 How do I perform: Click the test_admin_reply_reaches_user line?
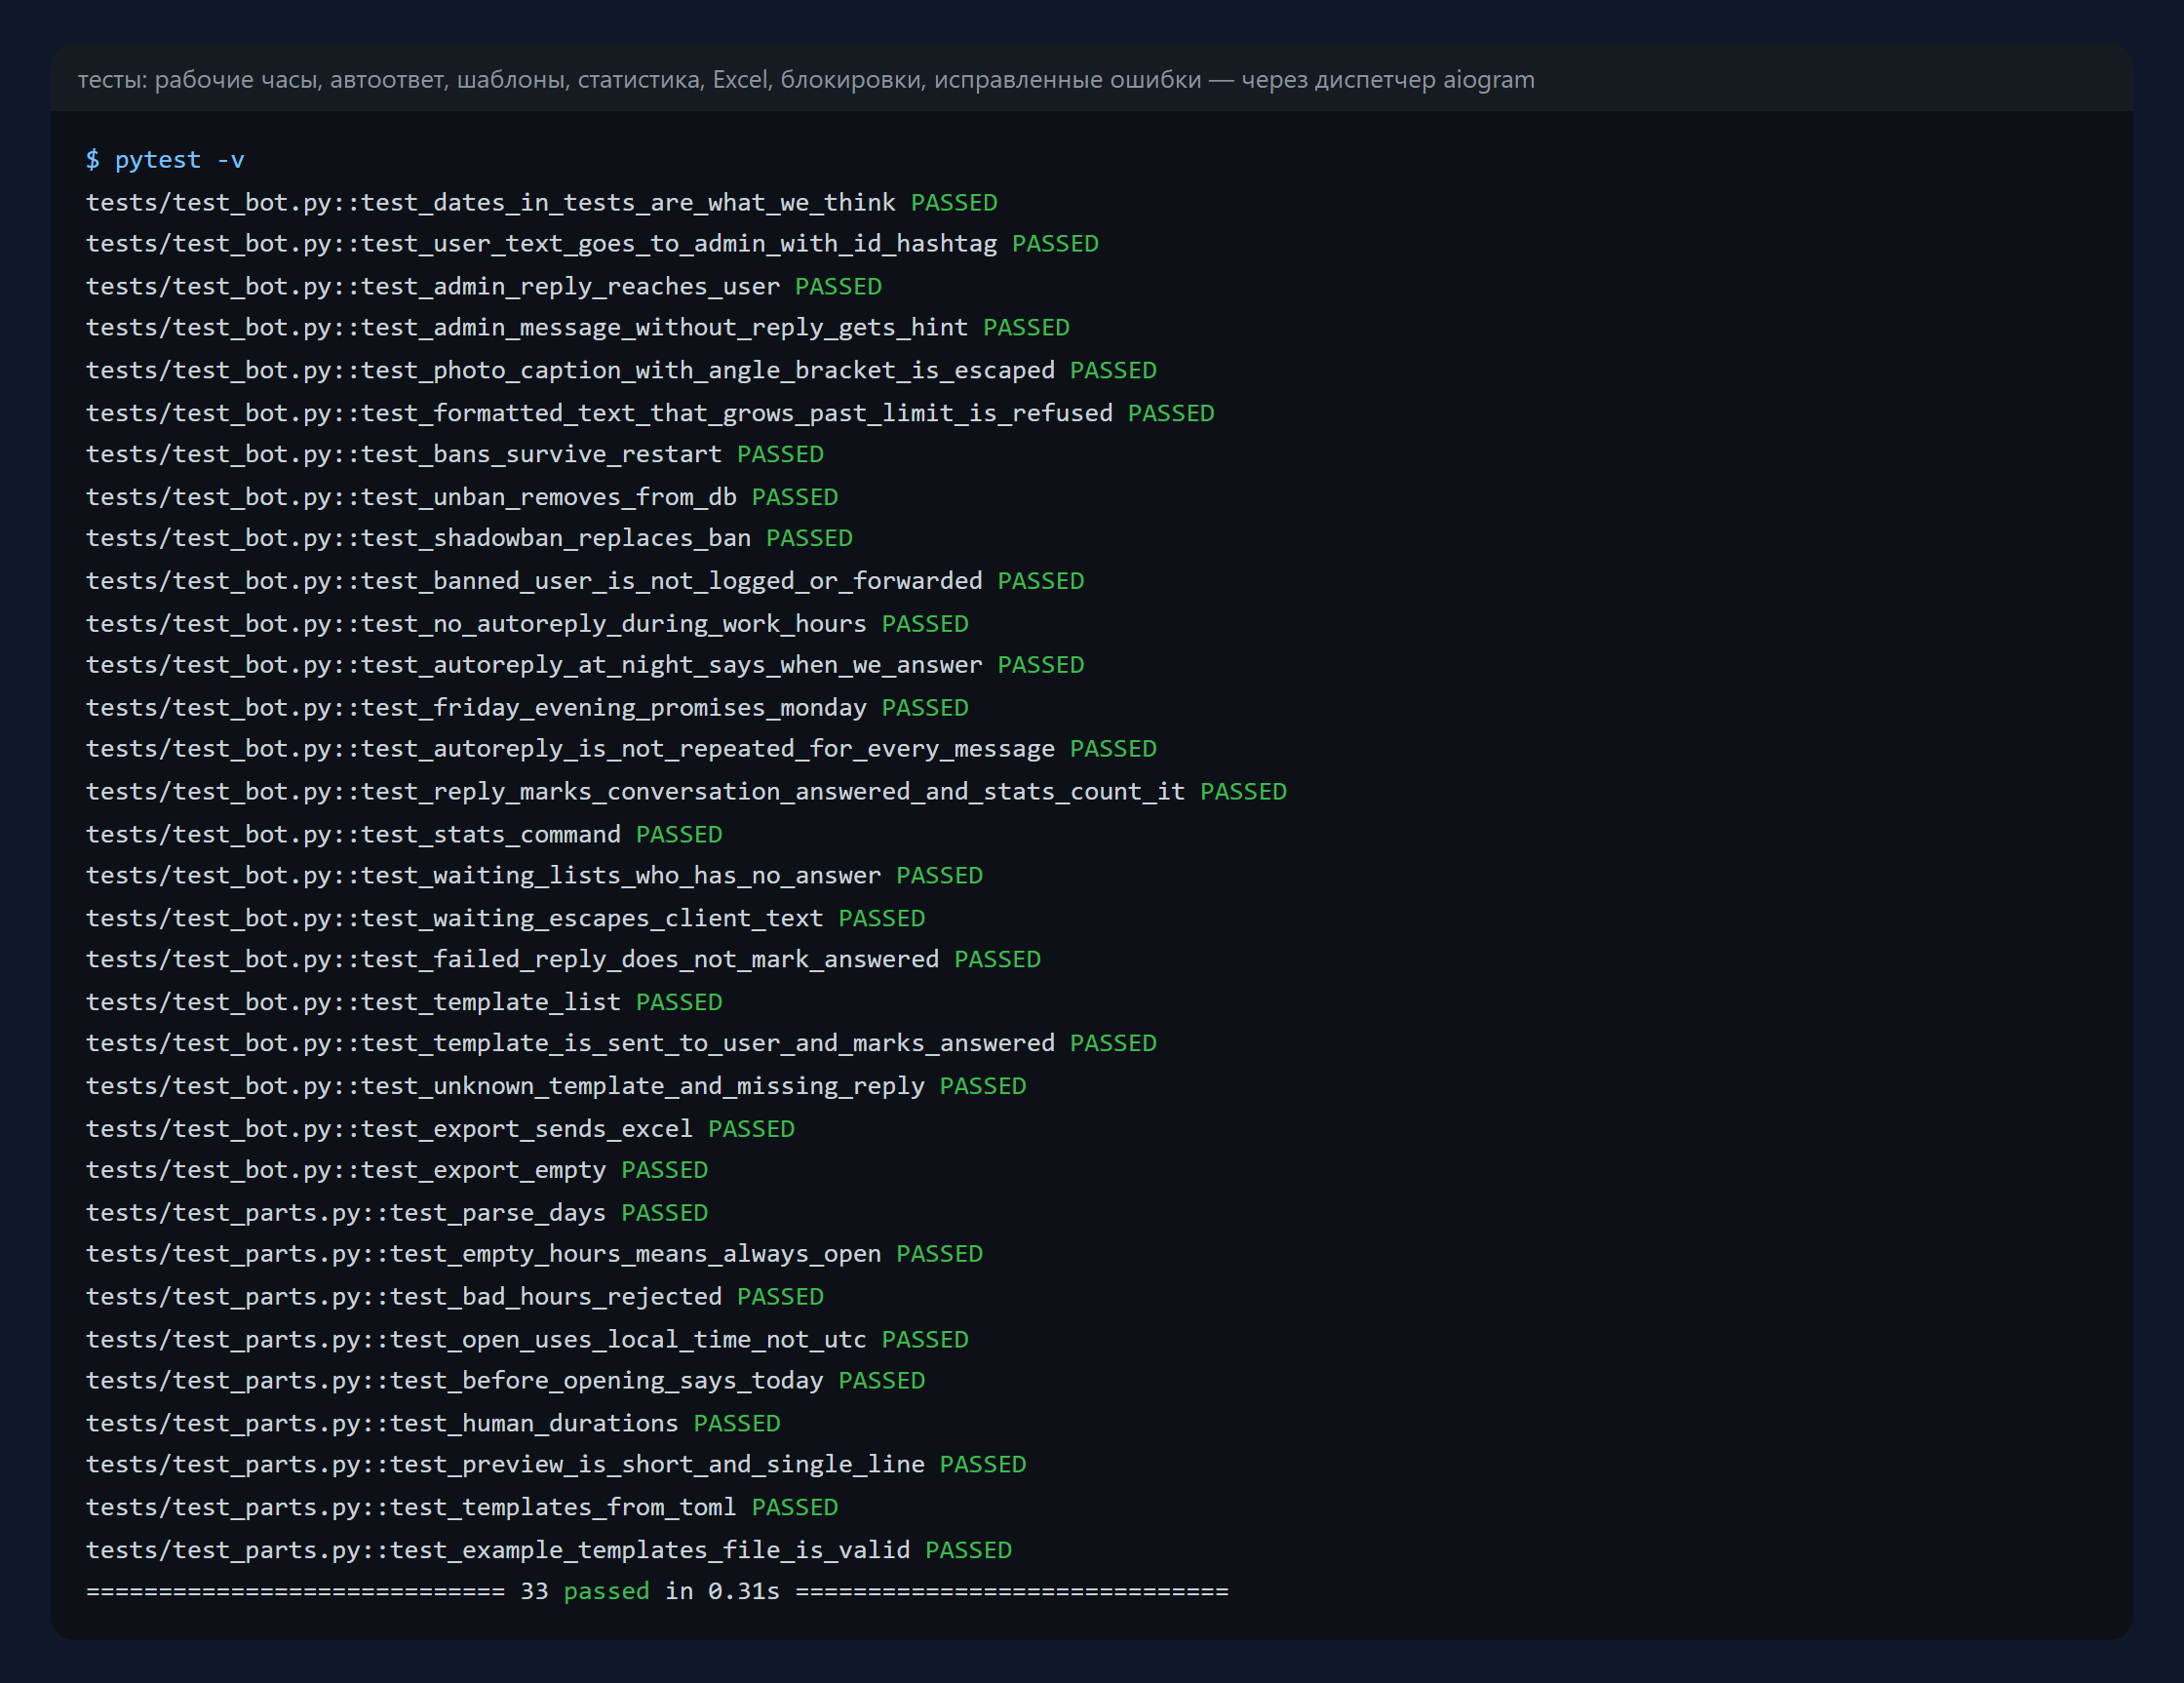(x=484, y=286)
